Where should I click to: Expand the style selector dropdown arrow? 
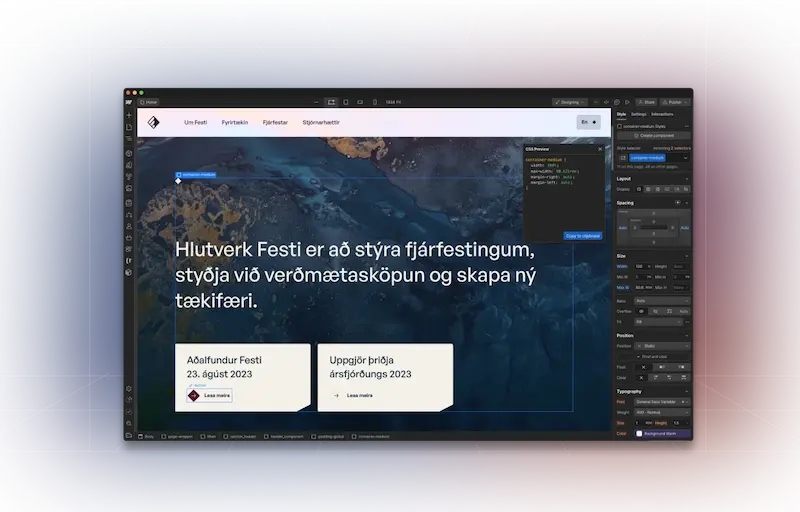tap(685, 157)
